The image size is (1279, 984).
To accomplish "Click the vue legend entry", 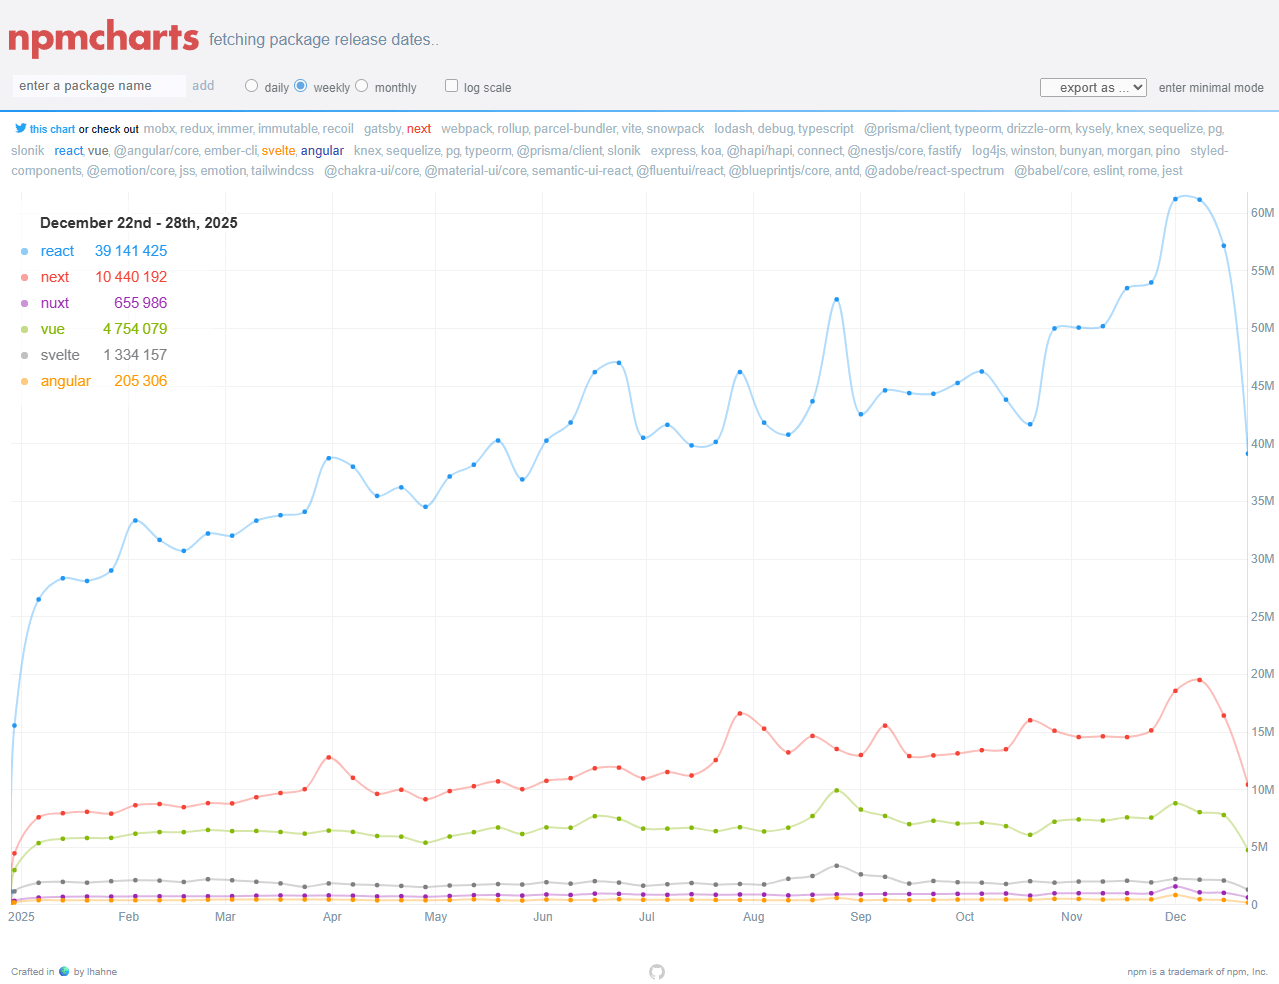I will 53,329.
